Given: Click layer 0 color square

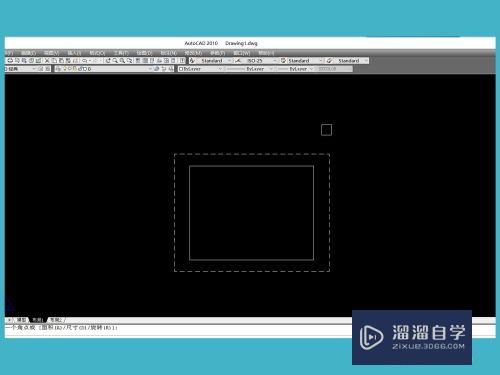Looking at the screenshot, I should click(x=85, y=69).
